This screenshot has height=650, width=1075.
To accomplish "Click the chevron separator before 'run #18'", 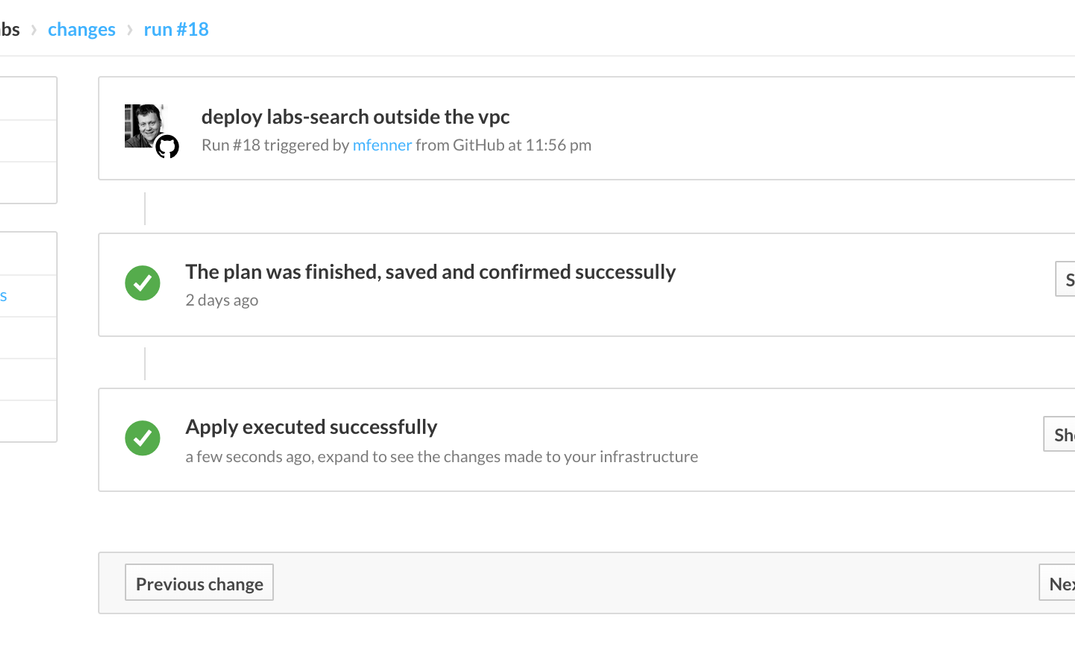I will tap(130, 30).
